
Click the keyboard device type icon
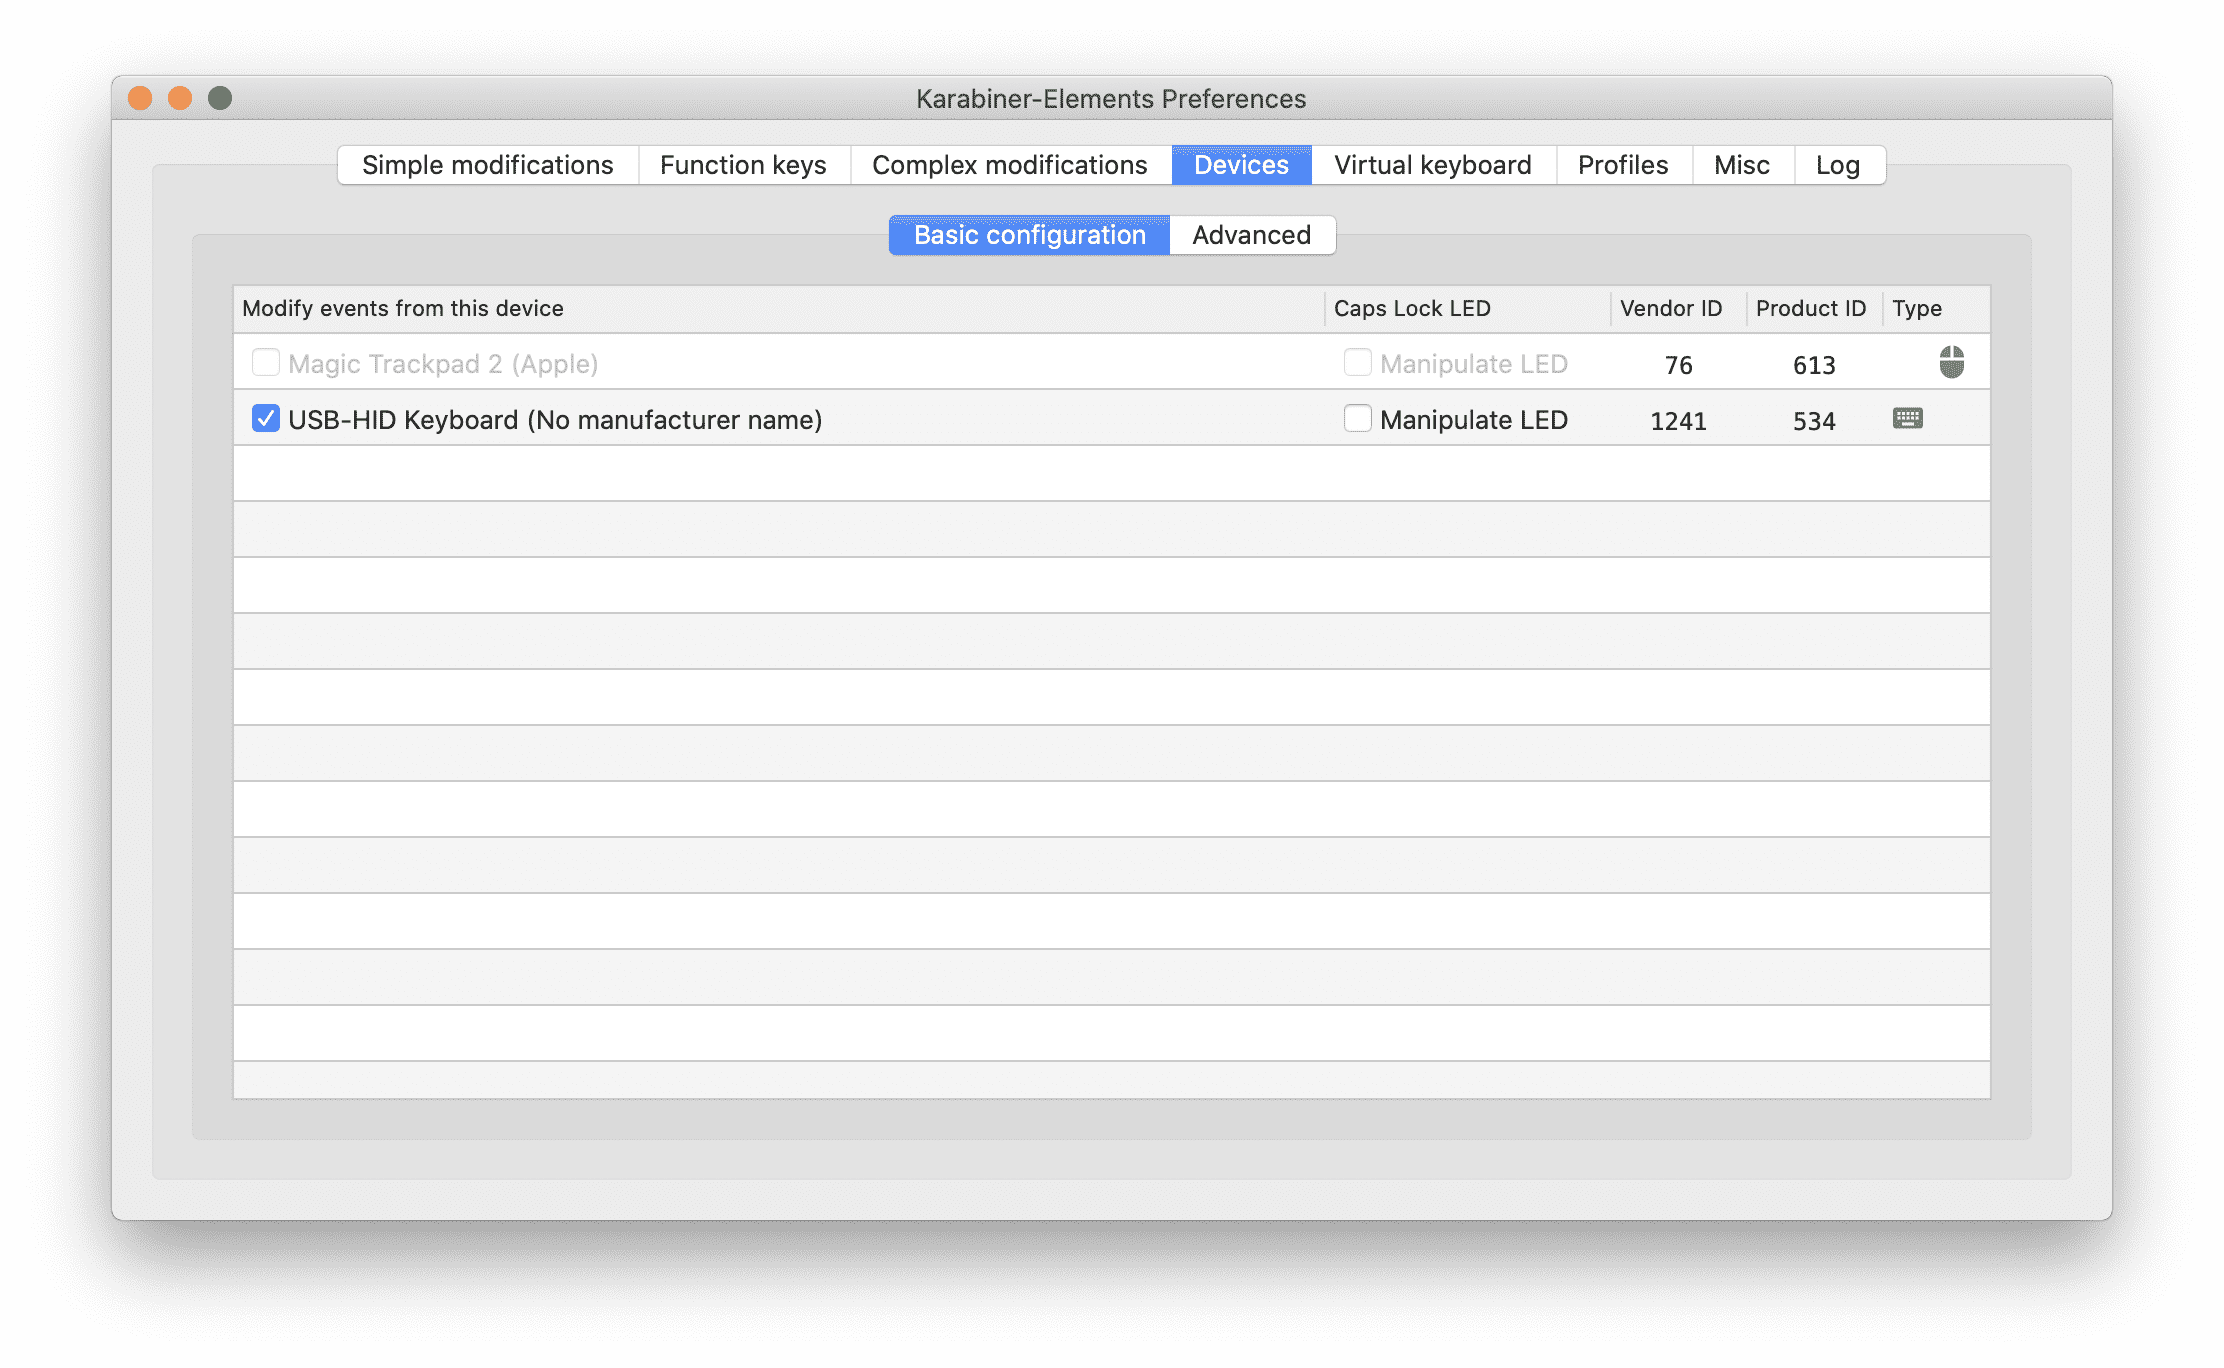pyautogui.click(x=1906, y=419)
